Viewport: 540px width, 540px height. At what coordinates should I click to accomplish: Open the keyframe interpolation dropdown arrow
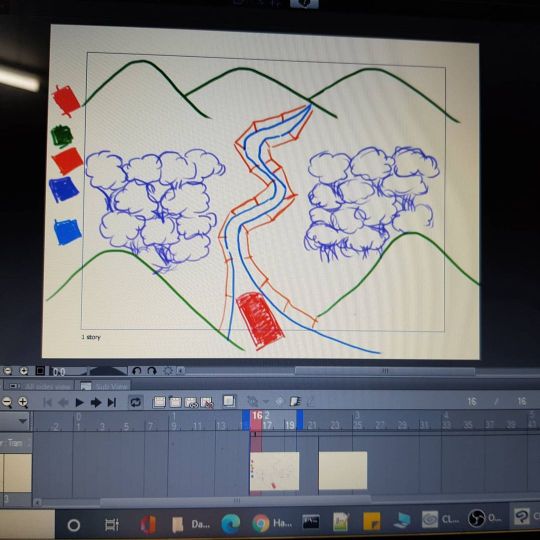pos(266,402)
